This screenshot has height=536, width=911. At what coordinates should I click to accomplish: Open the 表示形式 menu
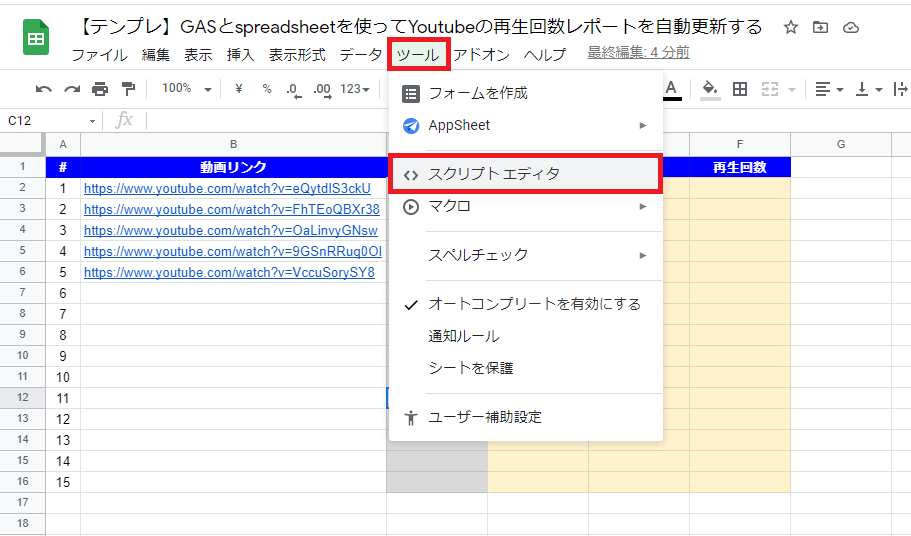(x=297, y=55)
